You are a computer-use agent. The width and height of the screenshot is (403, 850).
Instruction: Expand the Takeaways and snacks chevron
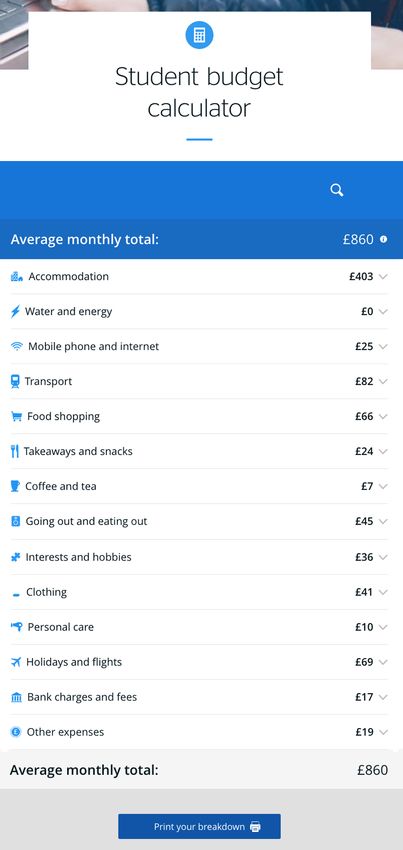(383, 452)
